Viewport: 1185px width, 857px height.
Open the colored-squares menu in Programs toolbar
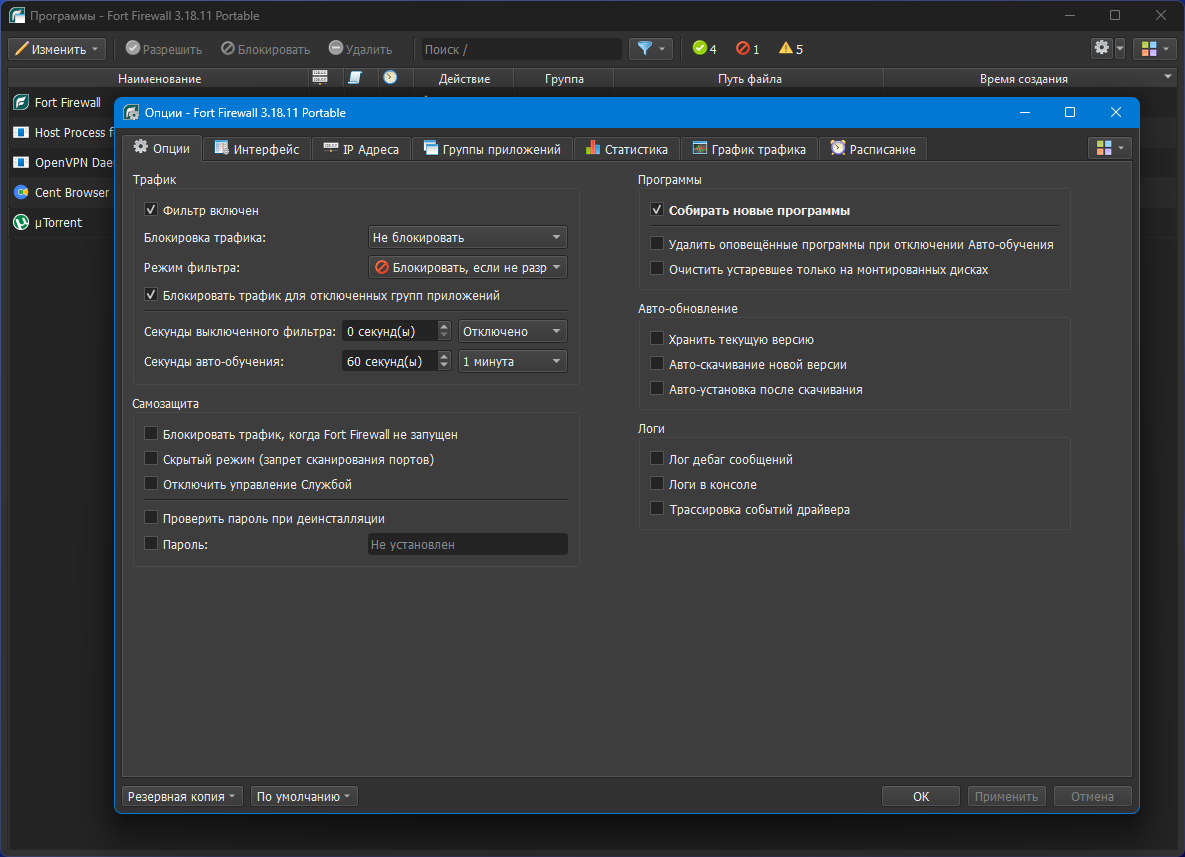pyautogui.click(x=1154, y=49)
